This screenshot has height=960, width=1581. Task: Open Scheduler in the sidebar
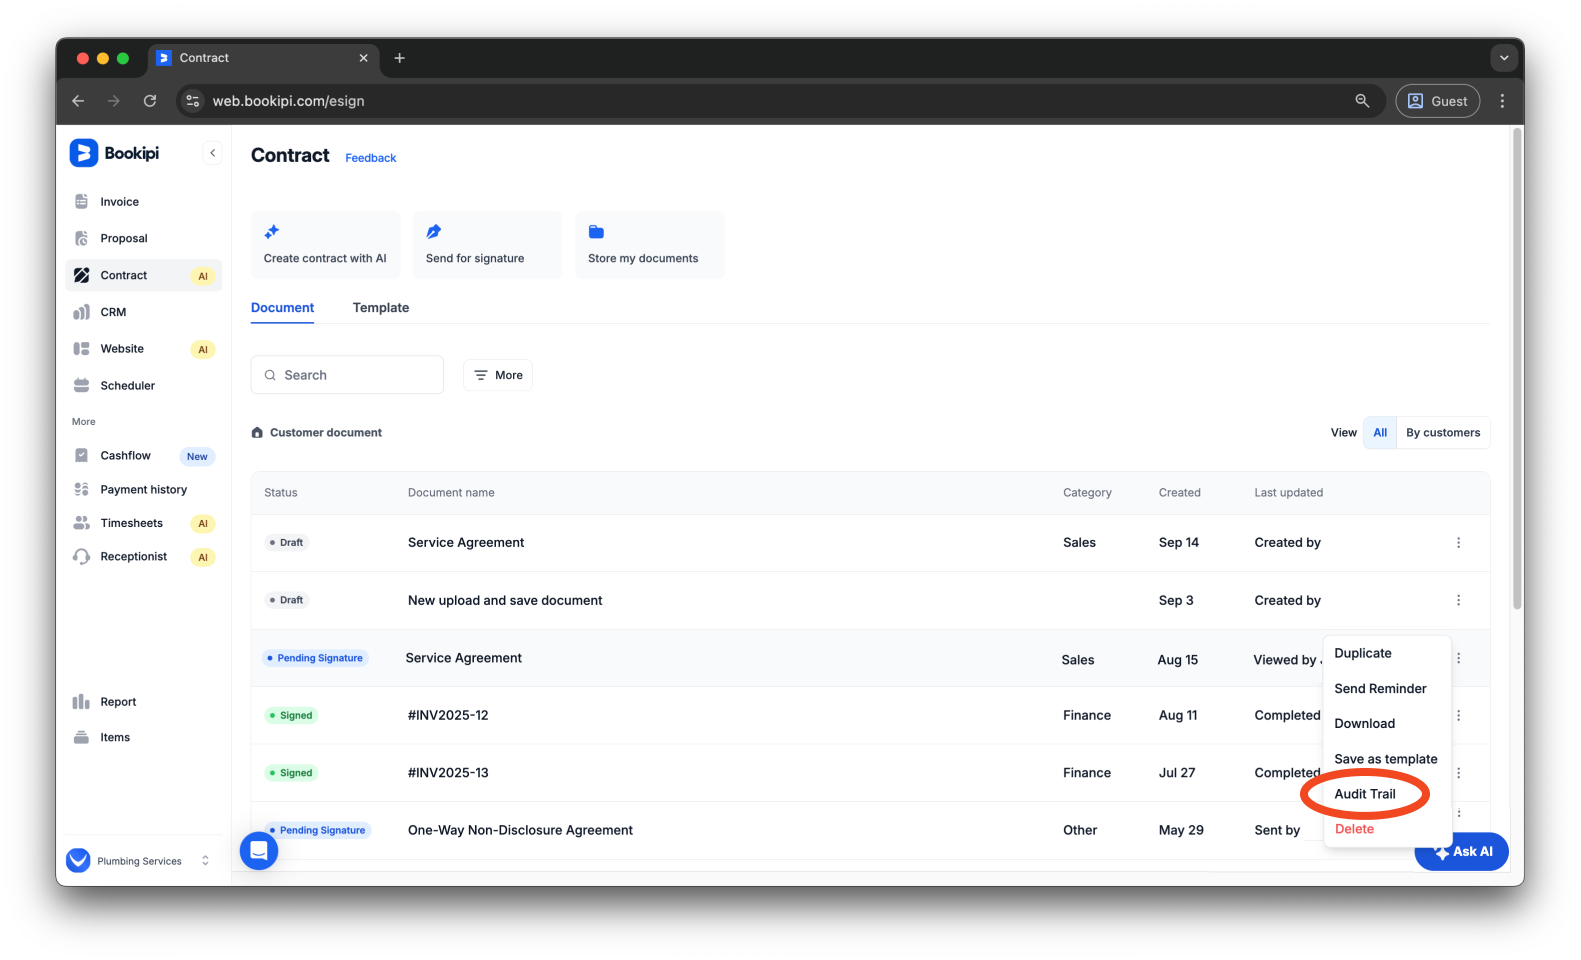pos(127,386)
